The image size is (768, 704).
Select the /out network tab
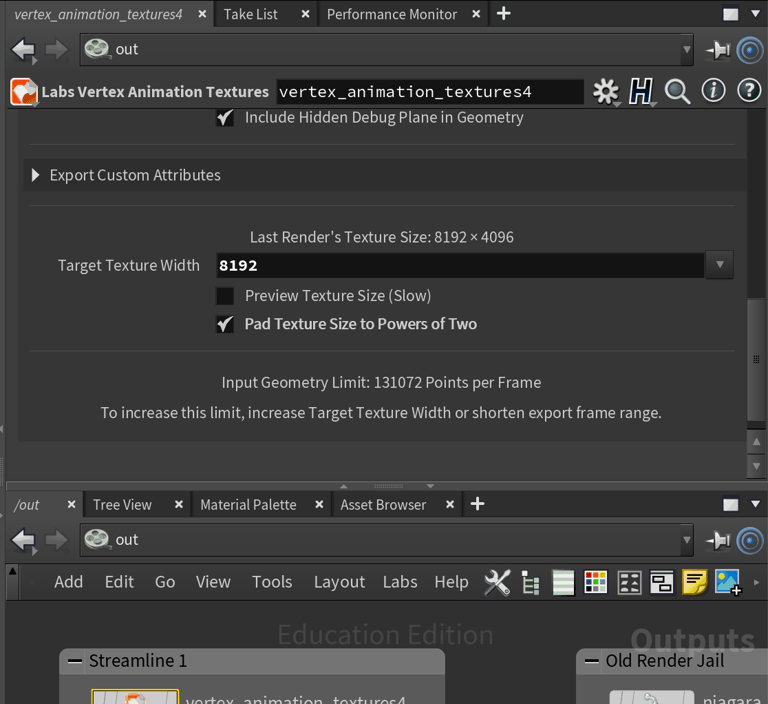pyautogui.click(x=26, y=505)
